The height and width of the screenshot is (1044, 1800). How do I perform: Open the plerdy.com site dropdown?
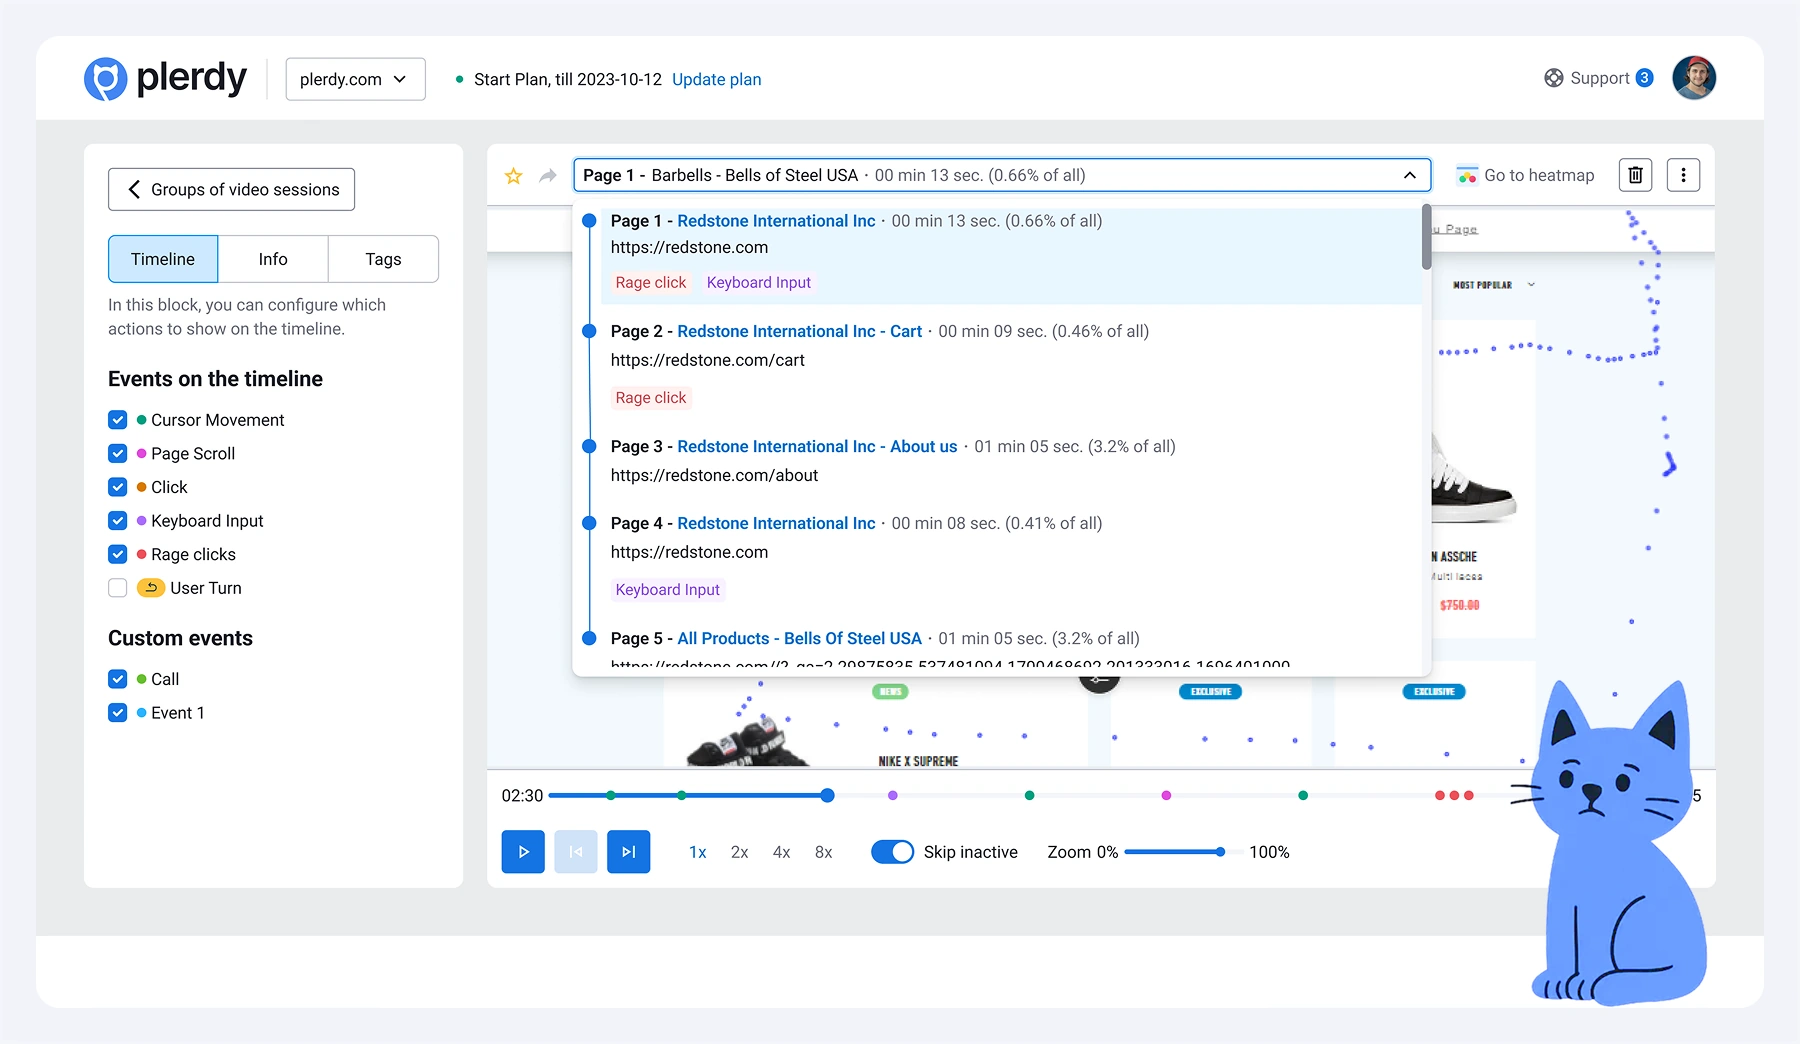pos(355,79)
